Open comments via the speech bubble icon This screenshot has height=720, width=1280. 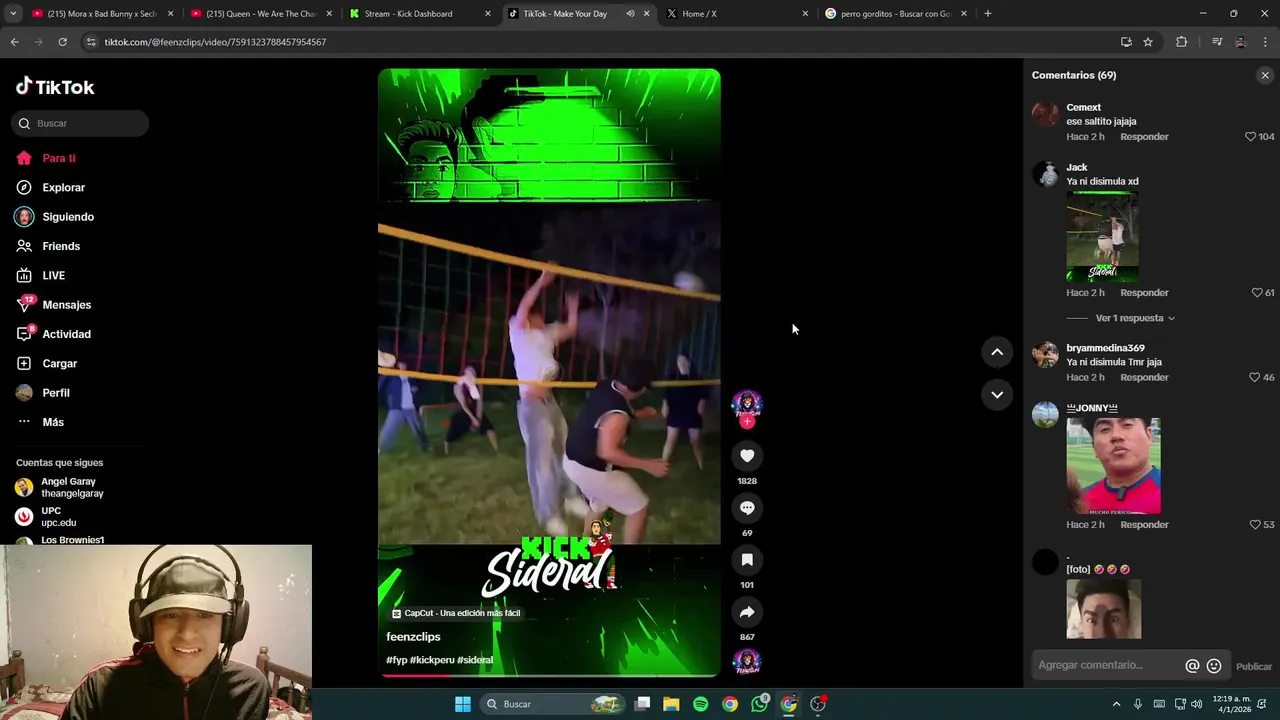click(x=747, y=508)
